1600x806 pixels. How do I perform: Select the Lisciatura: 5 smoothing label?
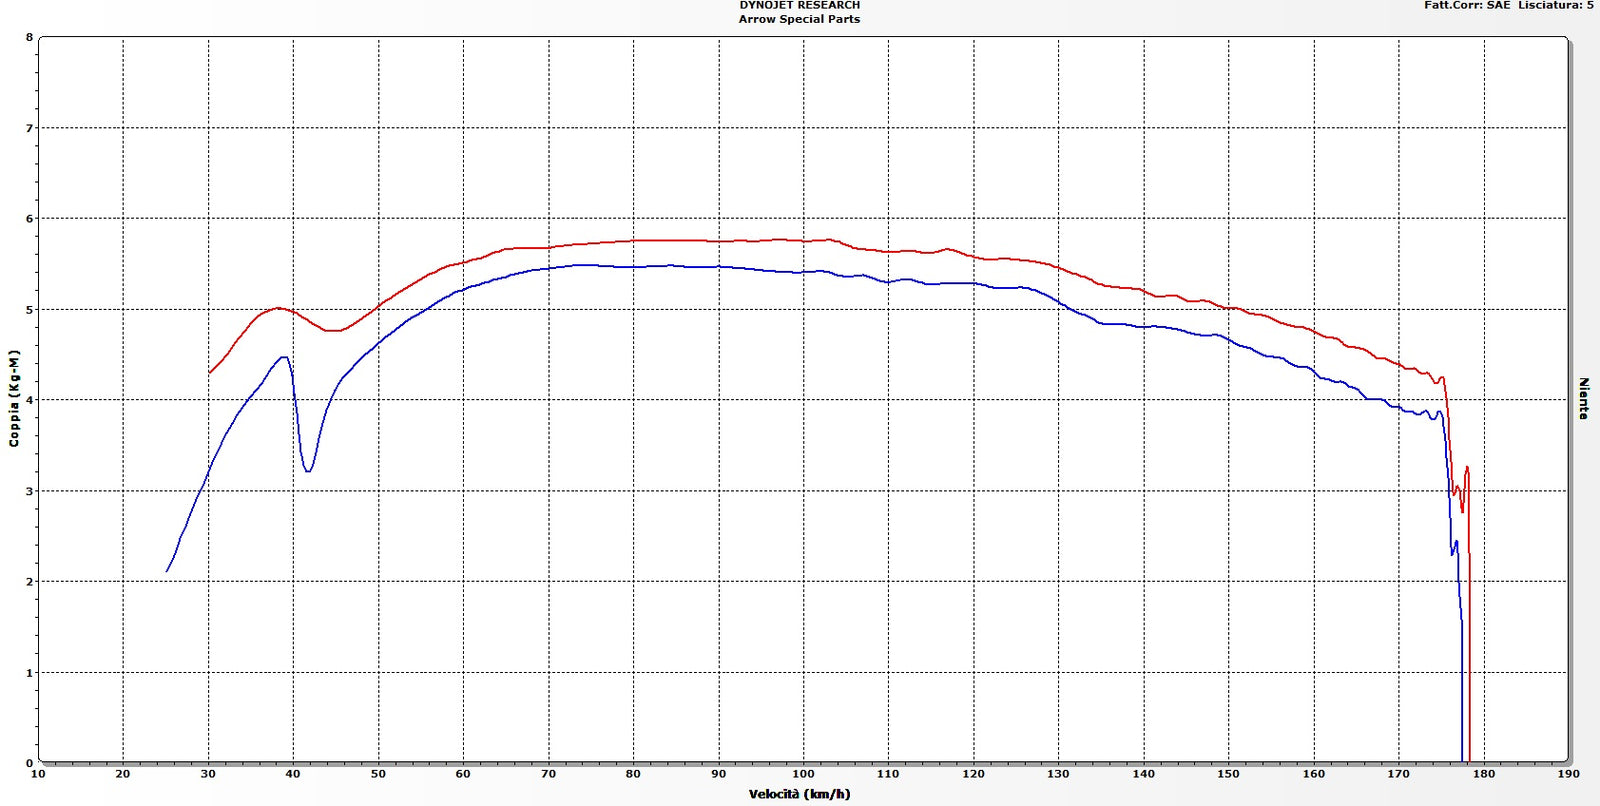tap(1556, 5)
